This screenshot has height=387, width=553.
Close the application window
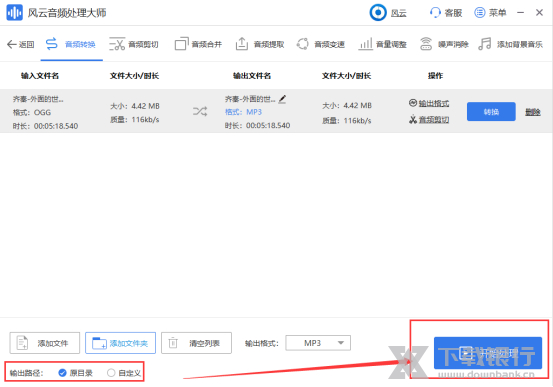point(539,13)
